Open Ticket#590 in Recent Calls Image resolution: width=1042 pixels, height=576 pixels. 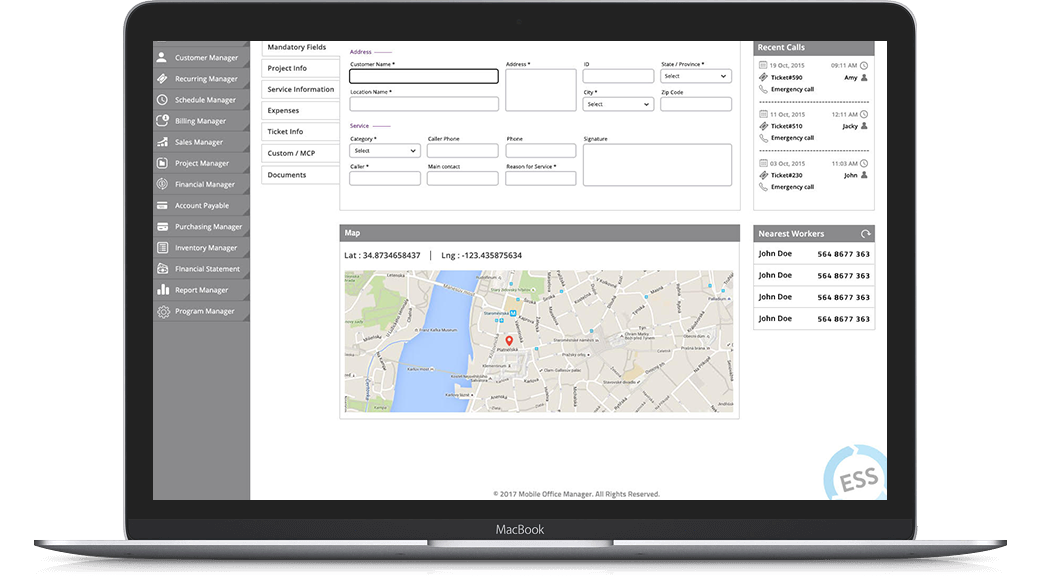(x=787, y=77)
